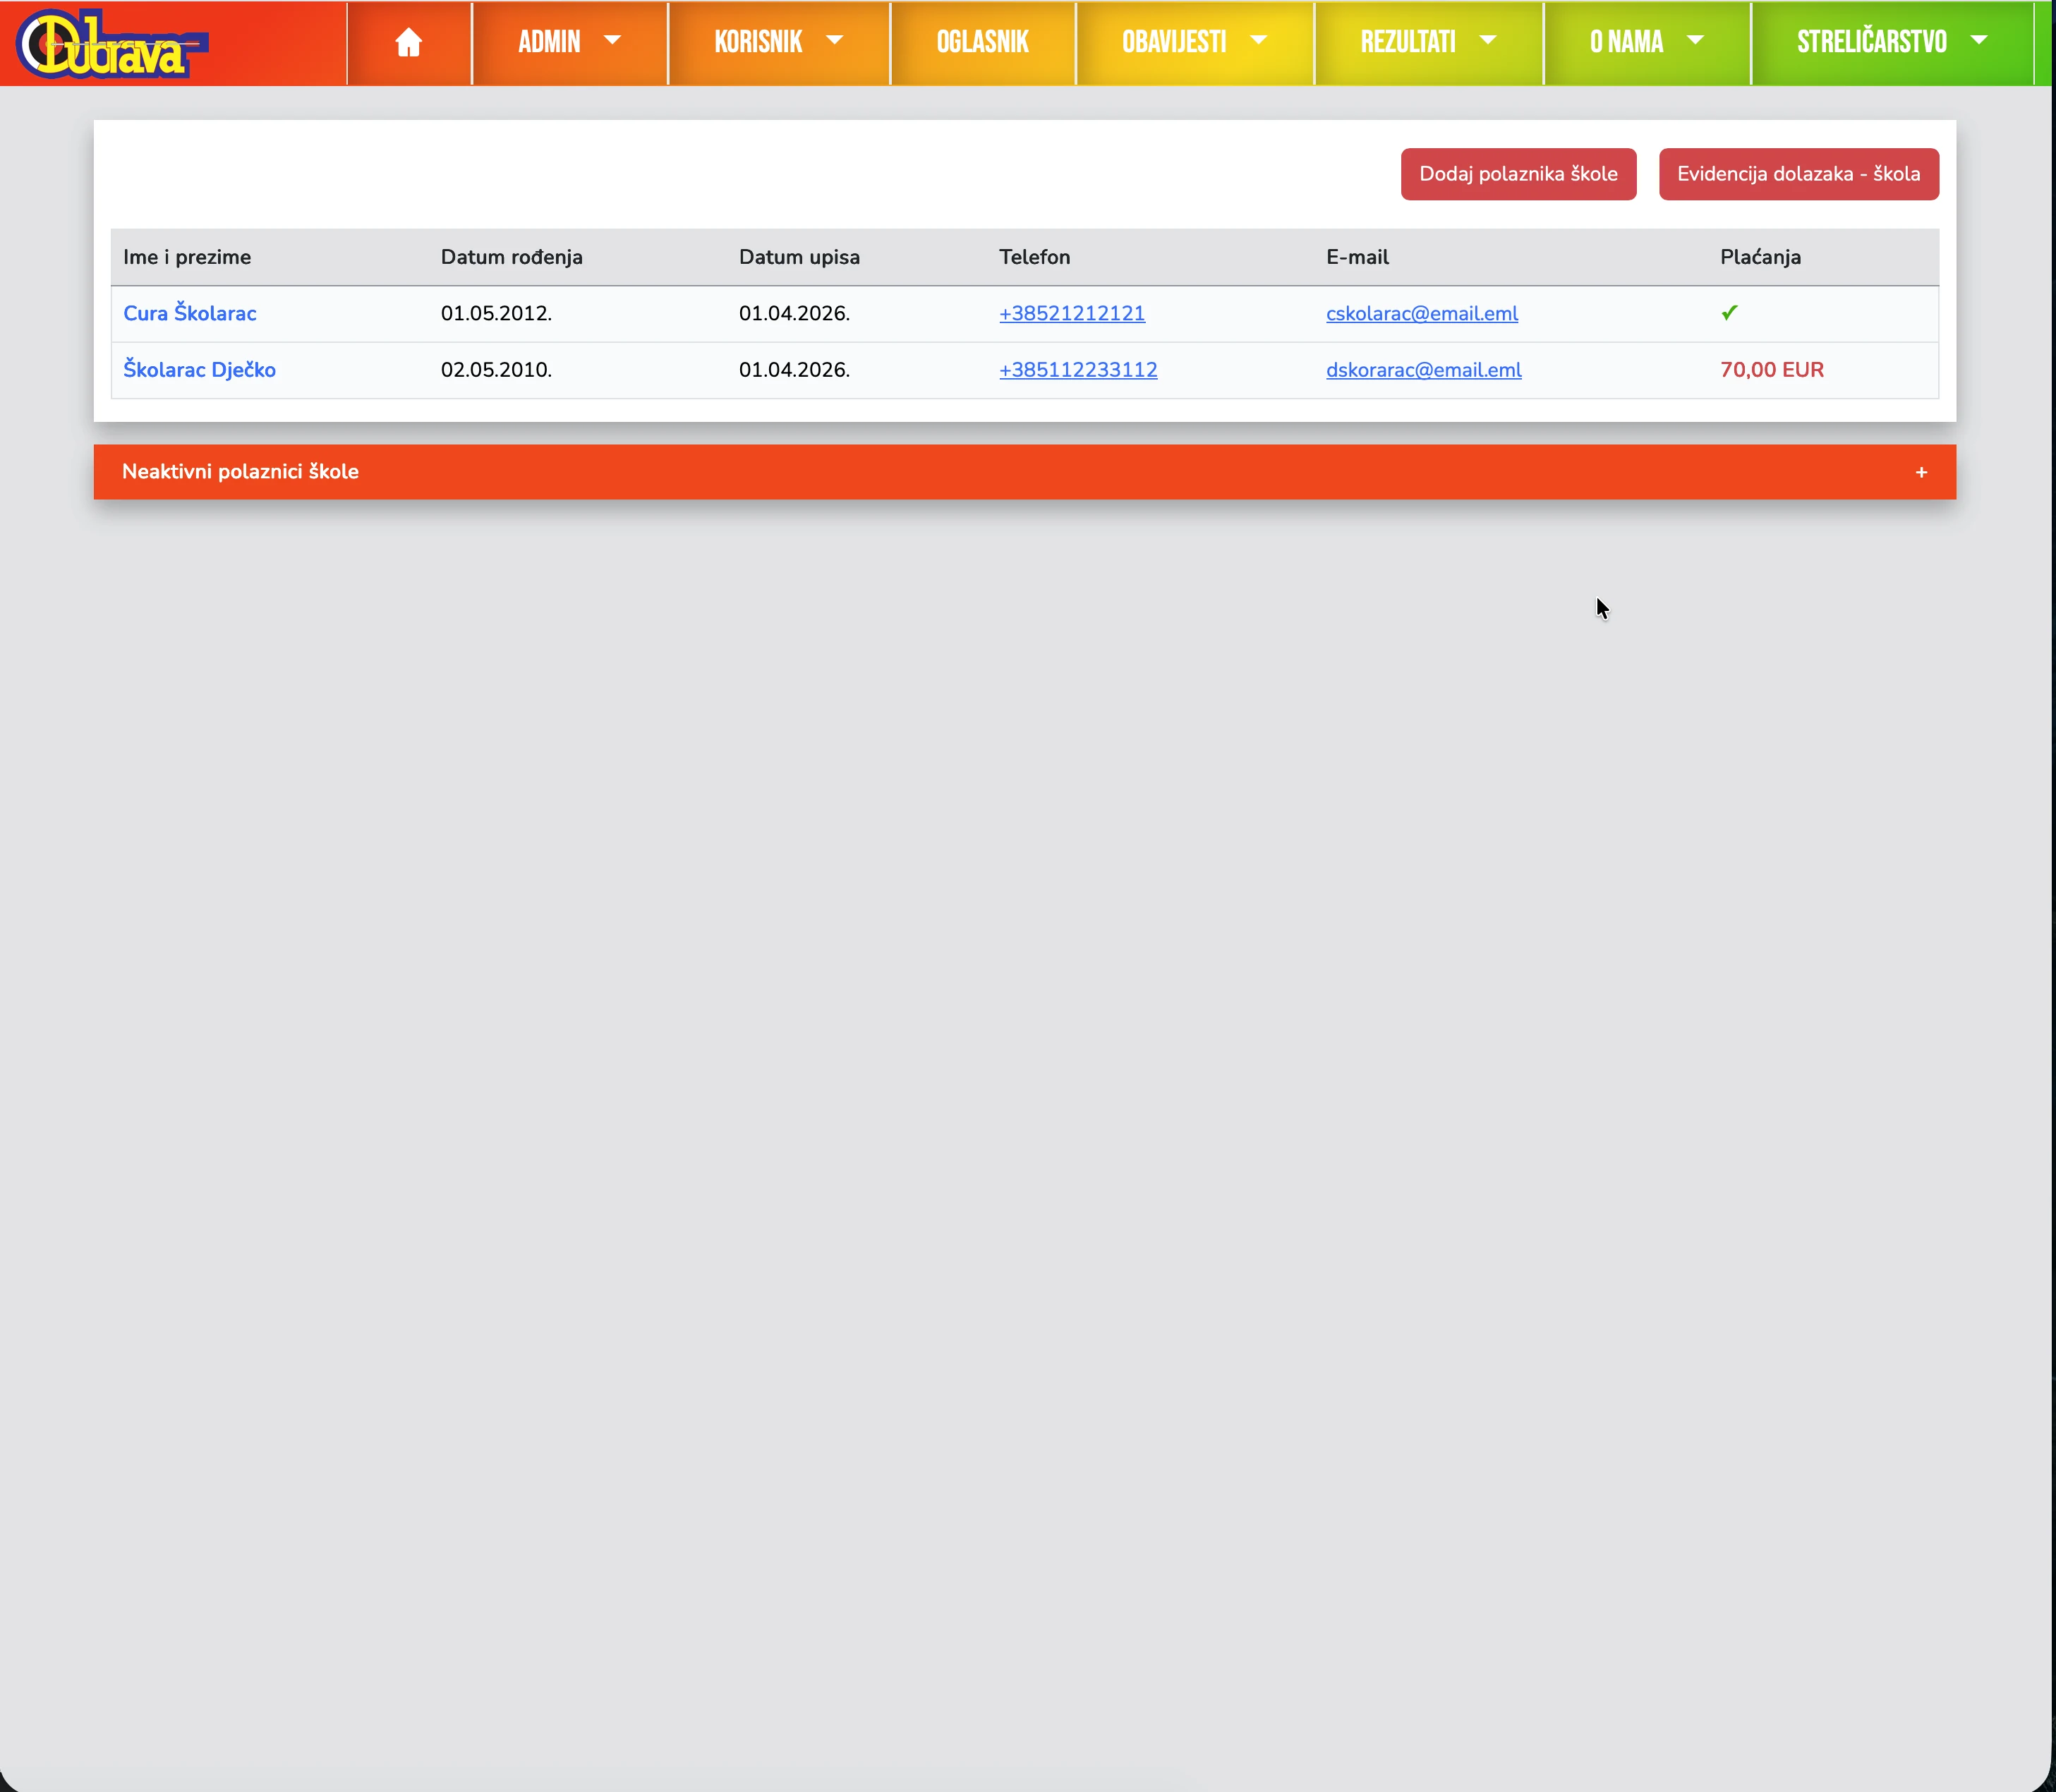This screenshot has height=1792, width=2056.
Task: Click plus icon on Neaktivni polaznici bar
Action: pos(1921,472)
